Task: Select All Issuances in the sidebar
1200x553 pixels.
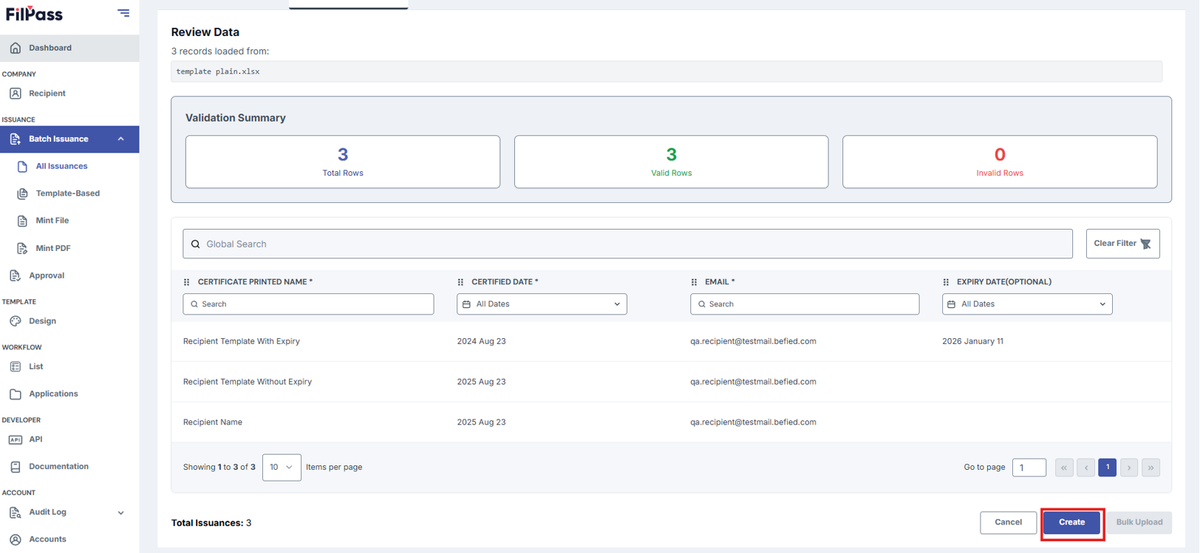Action: (x=61, y=166)
